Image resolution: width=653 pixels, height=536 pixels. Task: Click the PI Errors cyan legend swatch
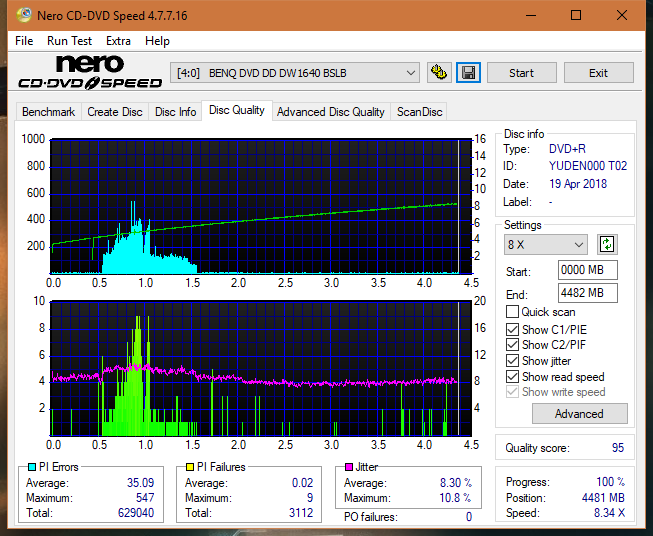[x=31, y=467]
